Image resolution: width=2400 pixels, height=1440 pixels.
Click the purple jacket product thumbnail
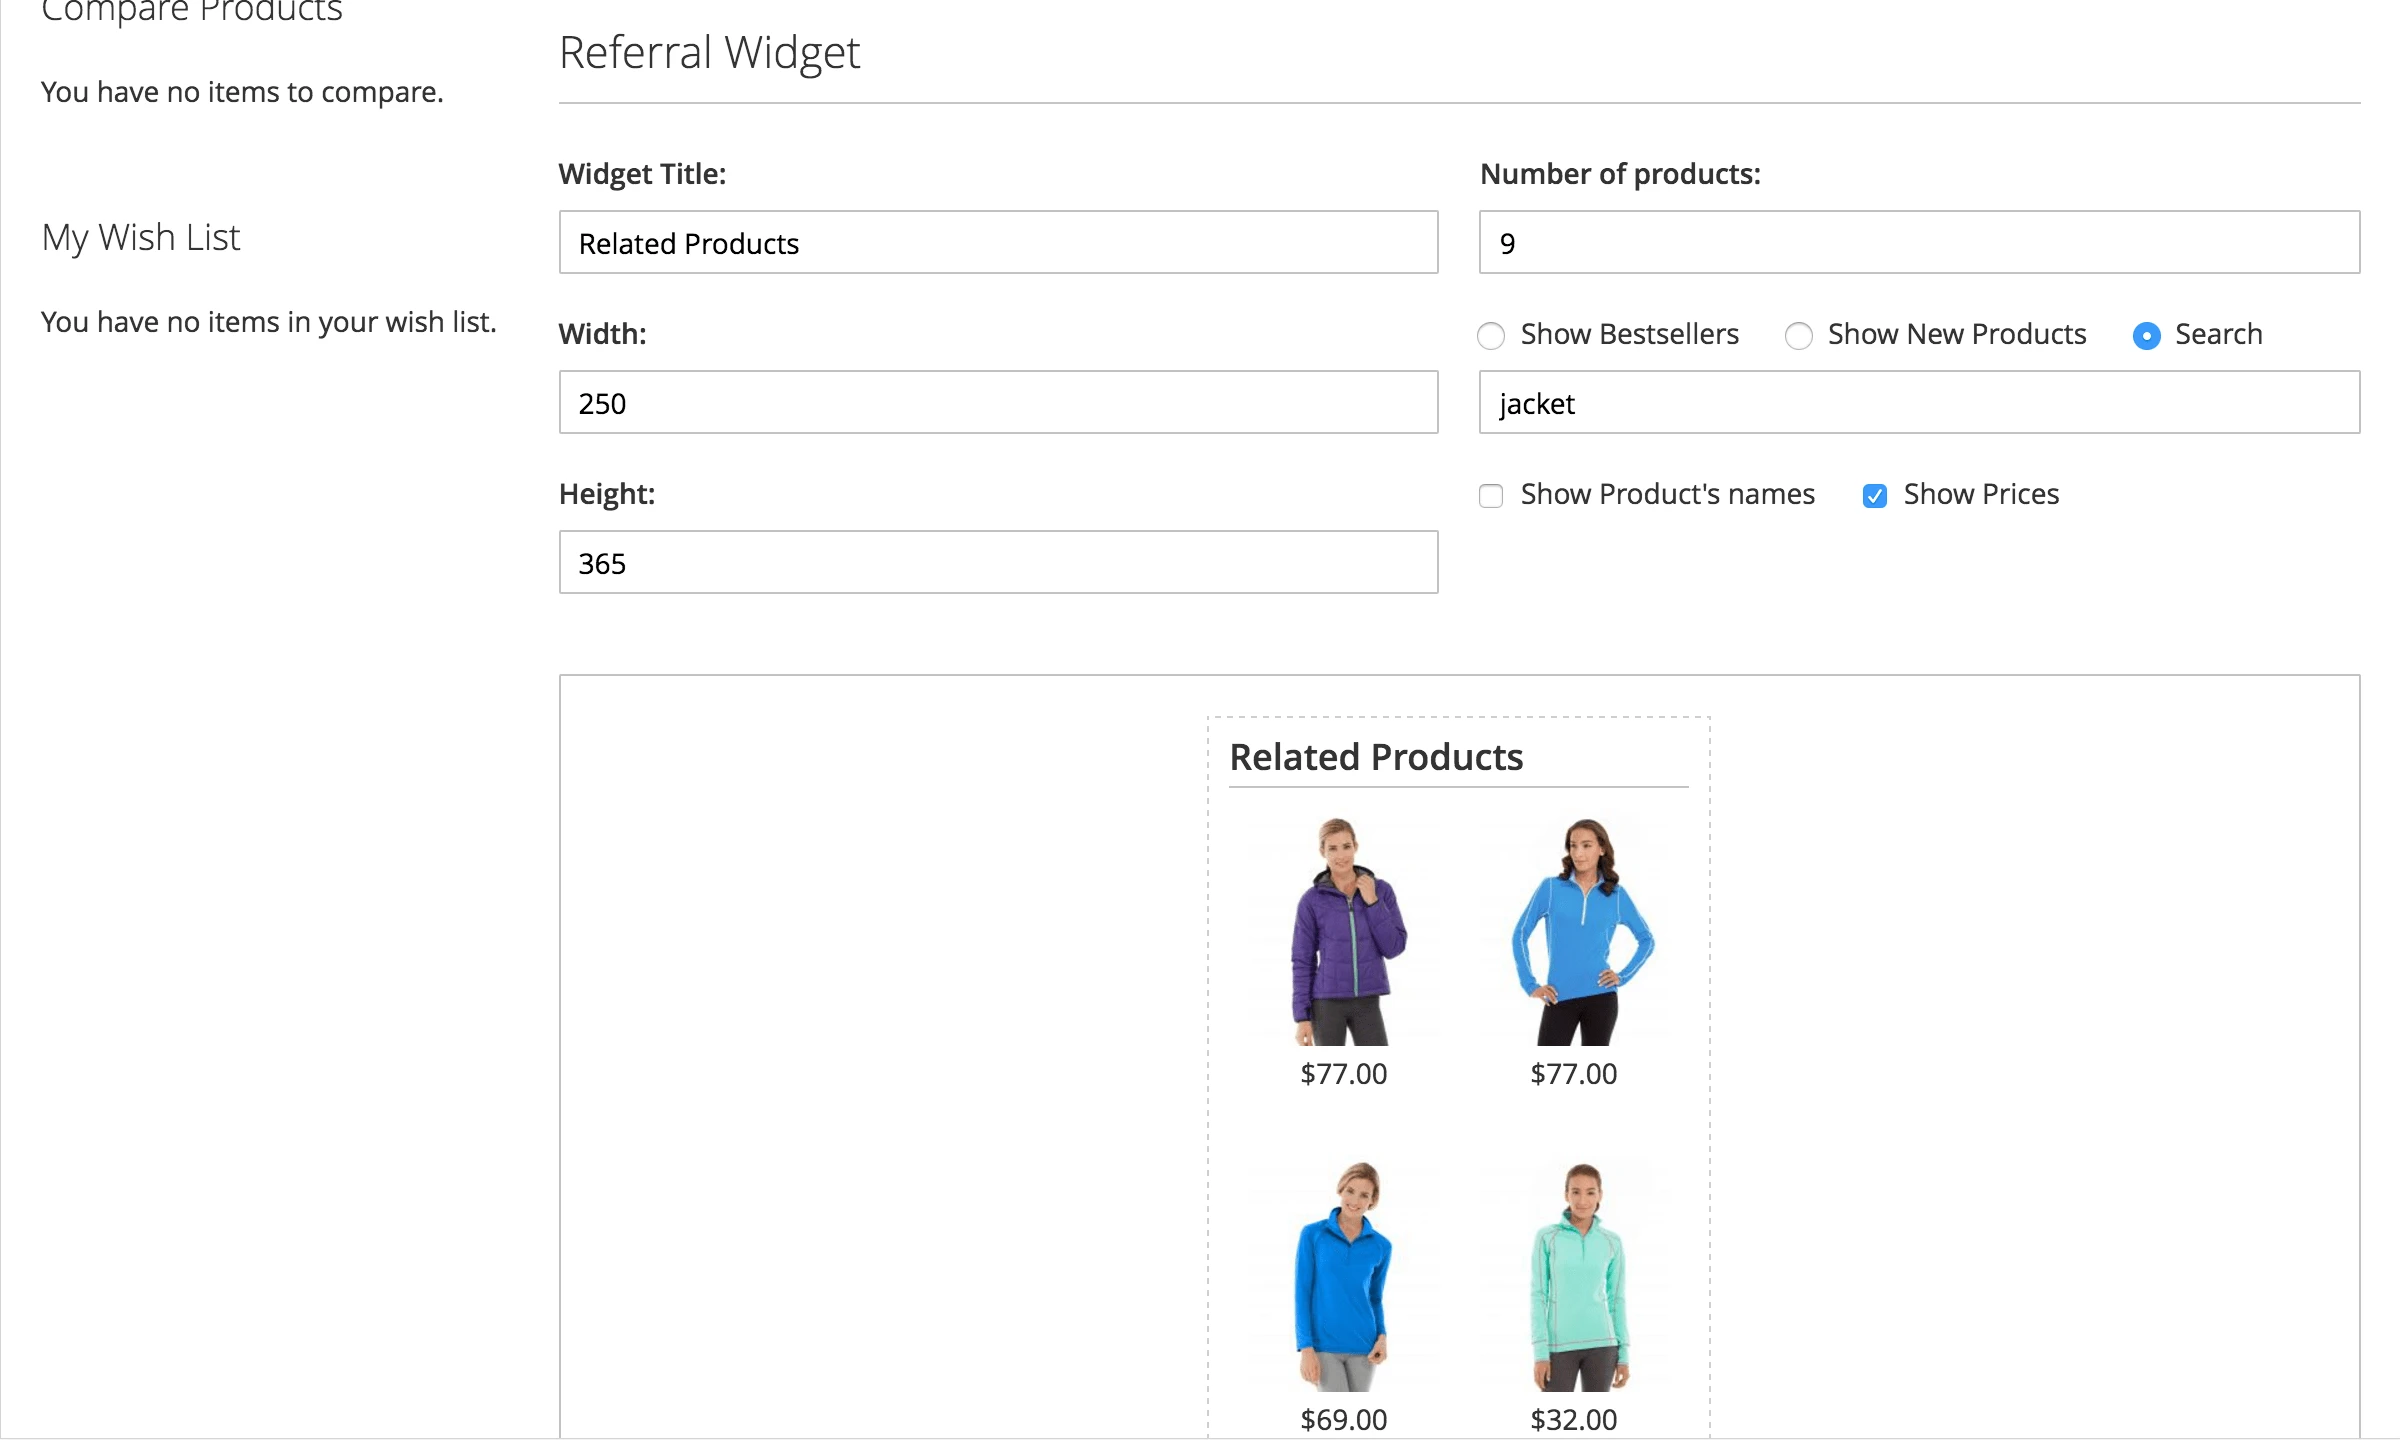(1345, 935)
